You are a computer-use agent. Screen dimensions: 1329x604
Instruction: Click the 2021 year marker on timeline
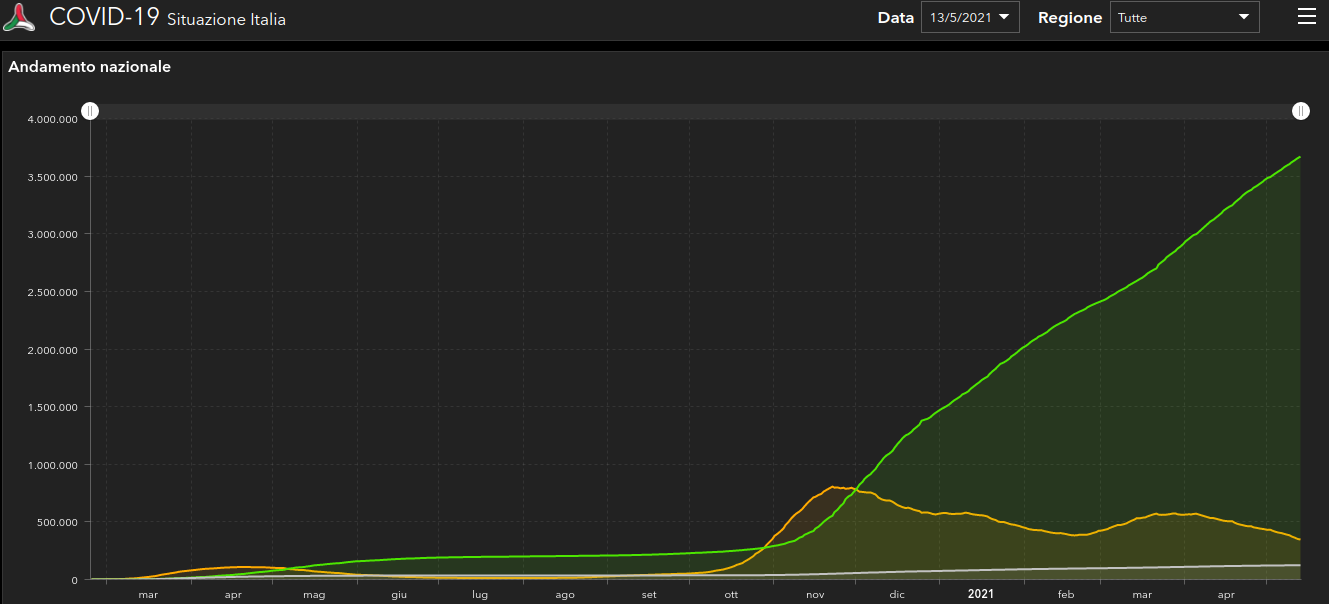[x=981, y=594]
